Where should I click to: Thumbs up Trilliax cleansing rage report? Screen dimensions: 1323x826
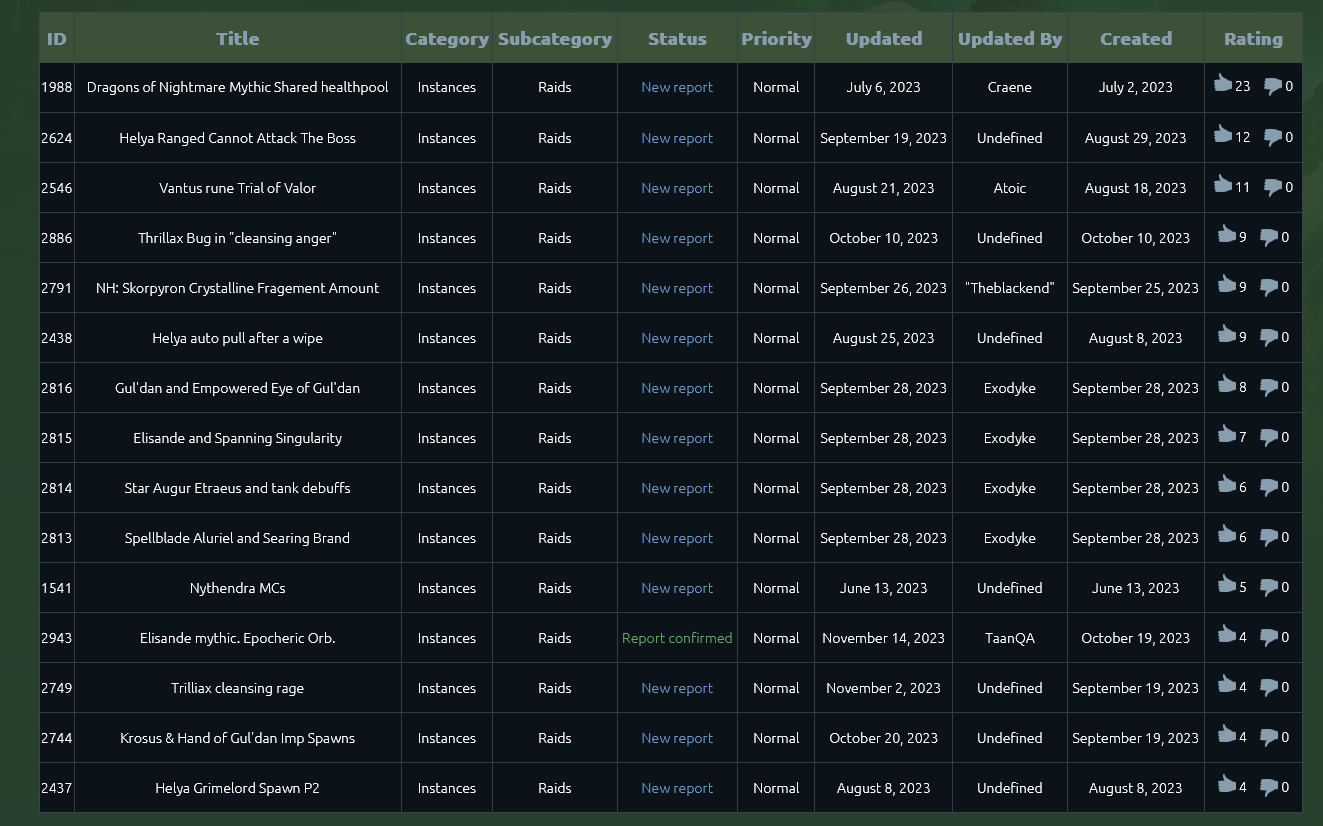[x=1226, y=684]
